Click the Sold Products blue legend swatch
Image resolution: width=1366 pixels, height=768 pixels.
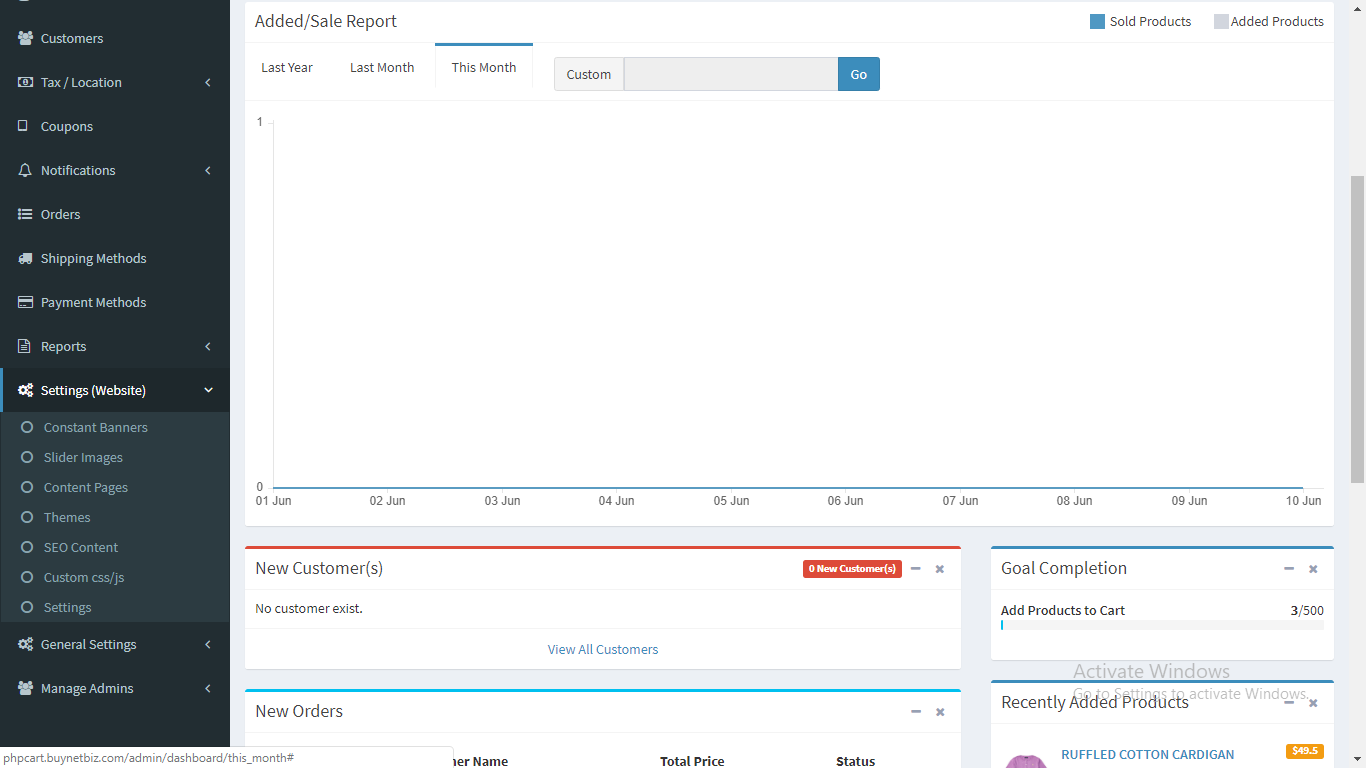point(1097,21)
